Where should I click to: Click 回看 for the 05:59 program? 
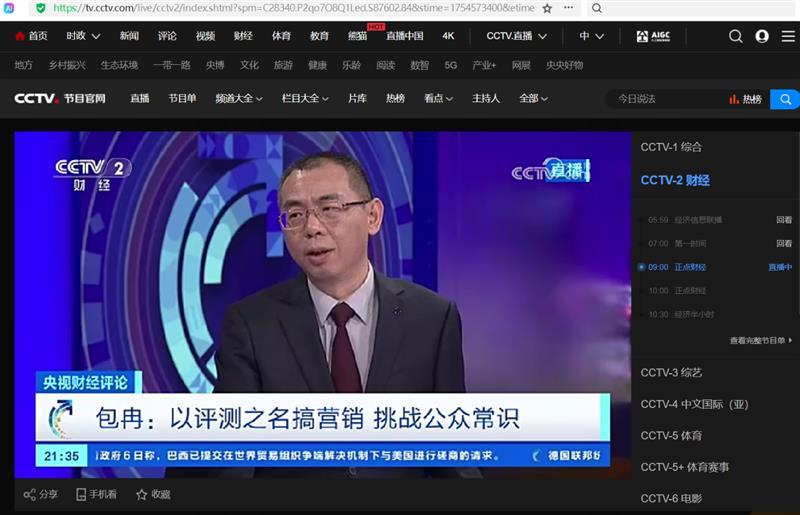coord(784,220)
